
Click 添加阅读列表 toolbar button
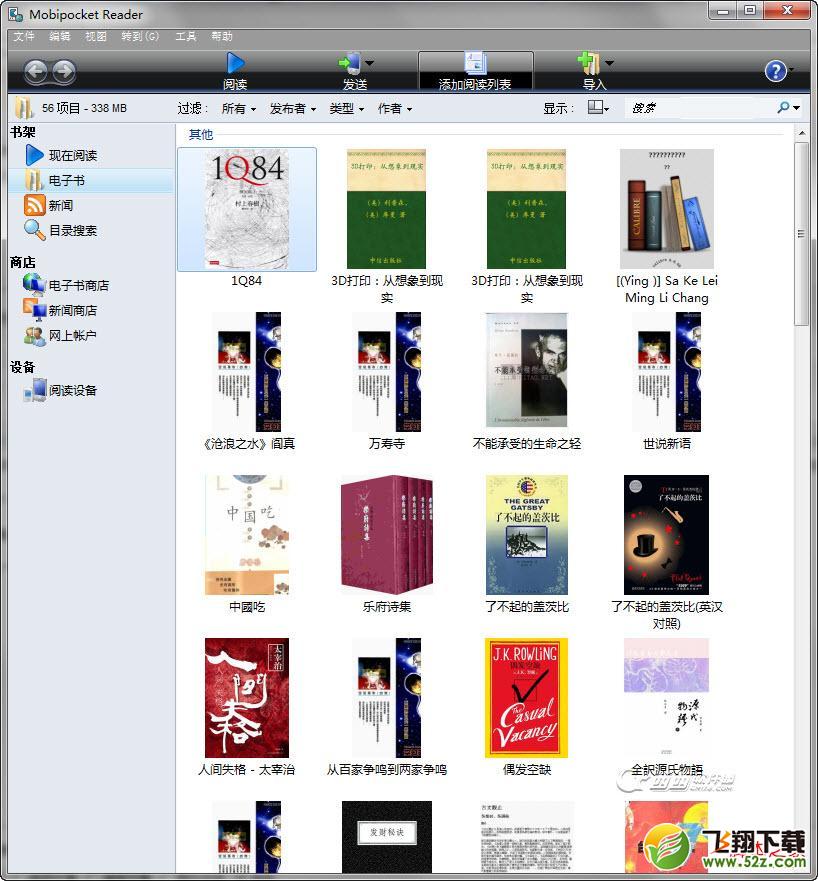(x=475, y=71)
